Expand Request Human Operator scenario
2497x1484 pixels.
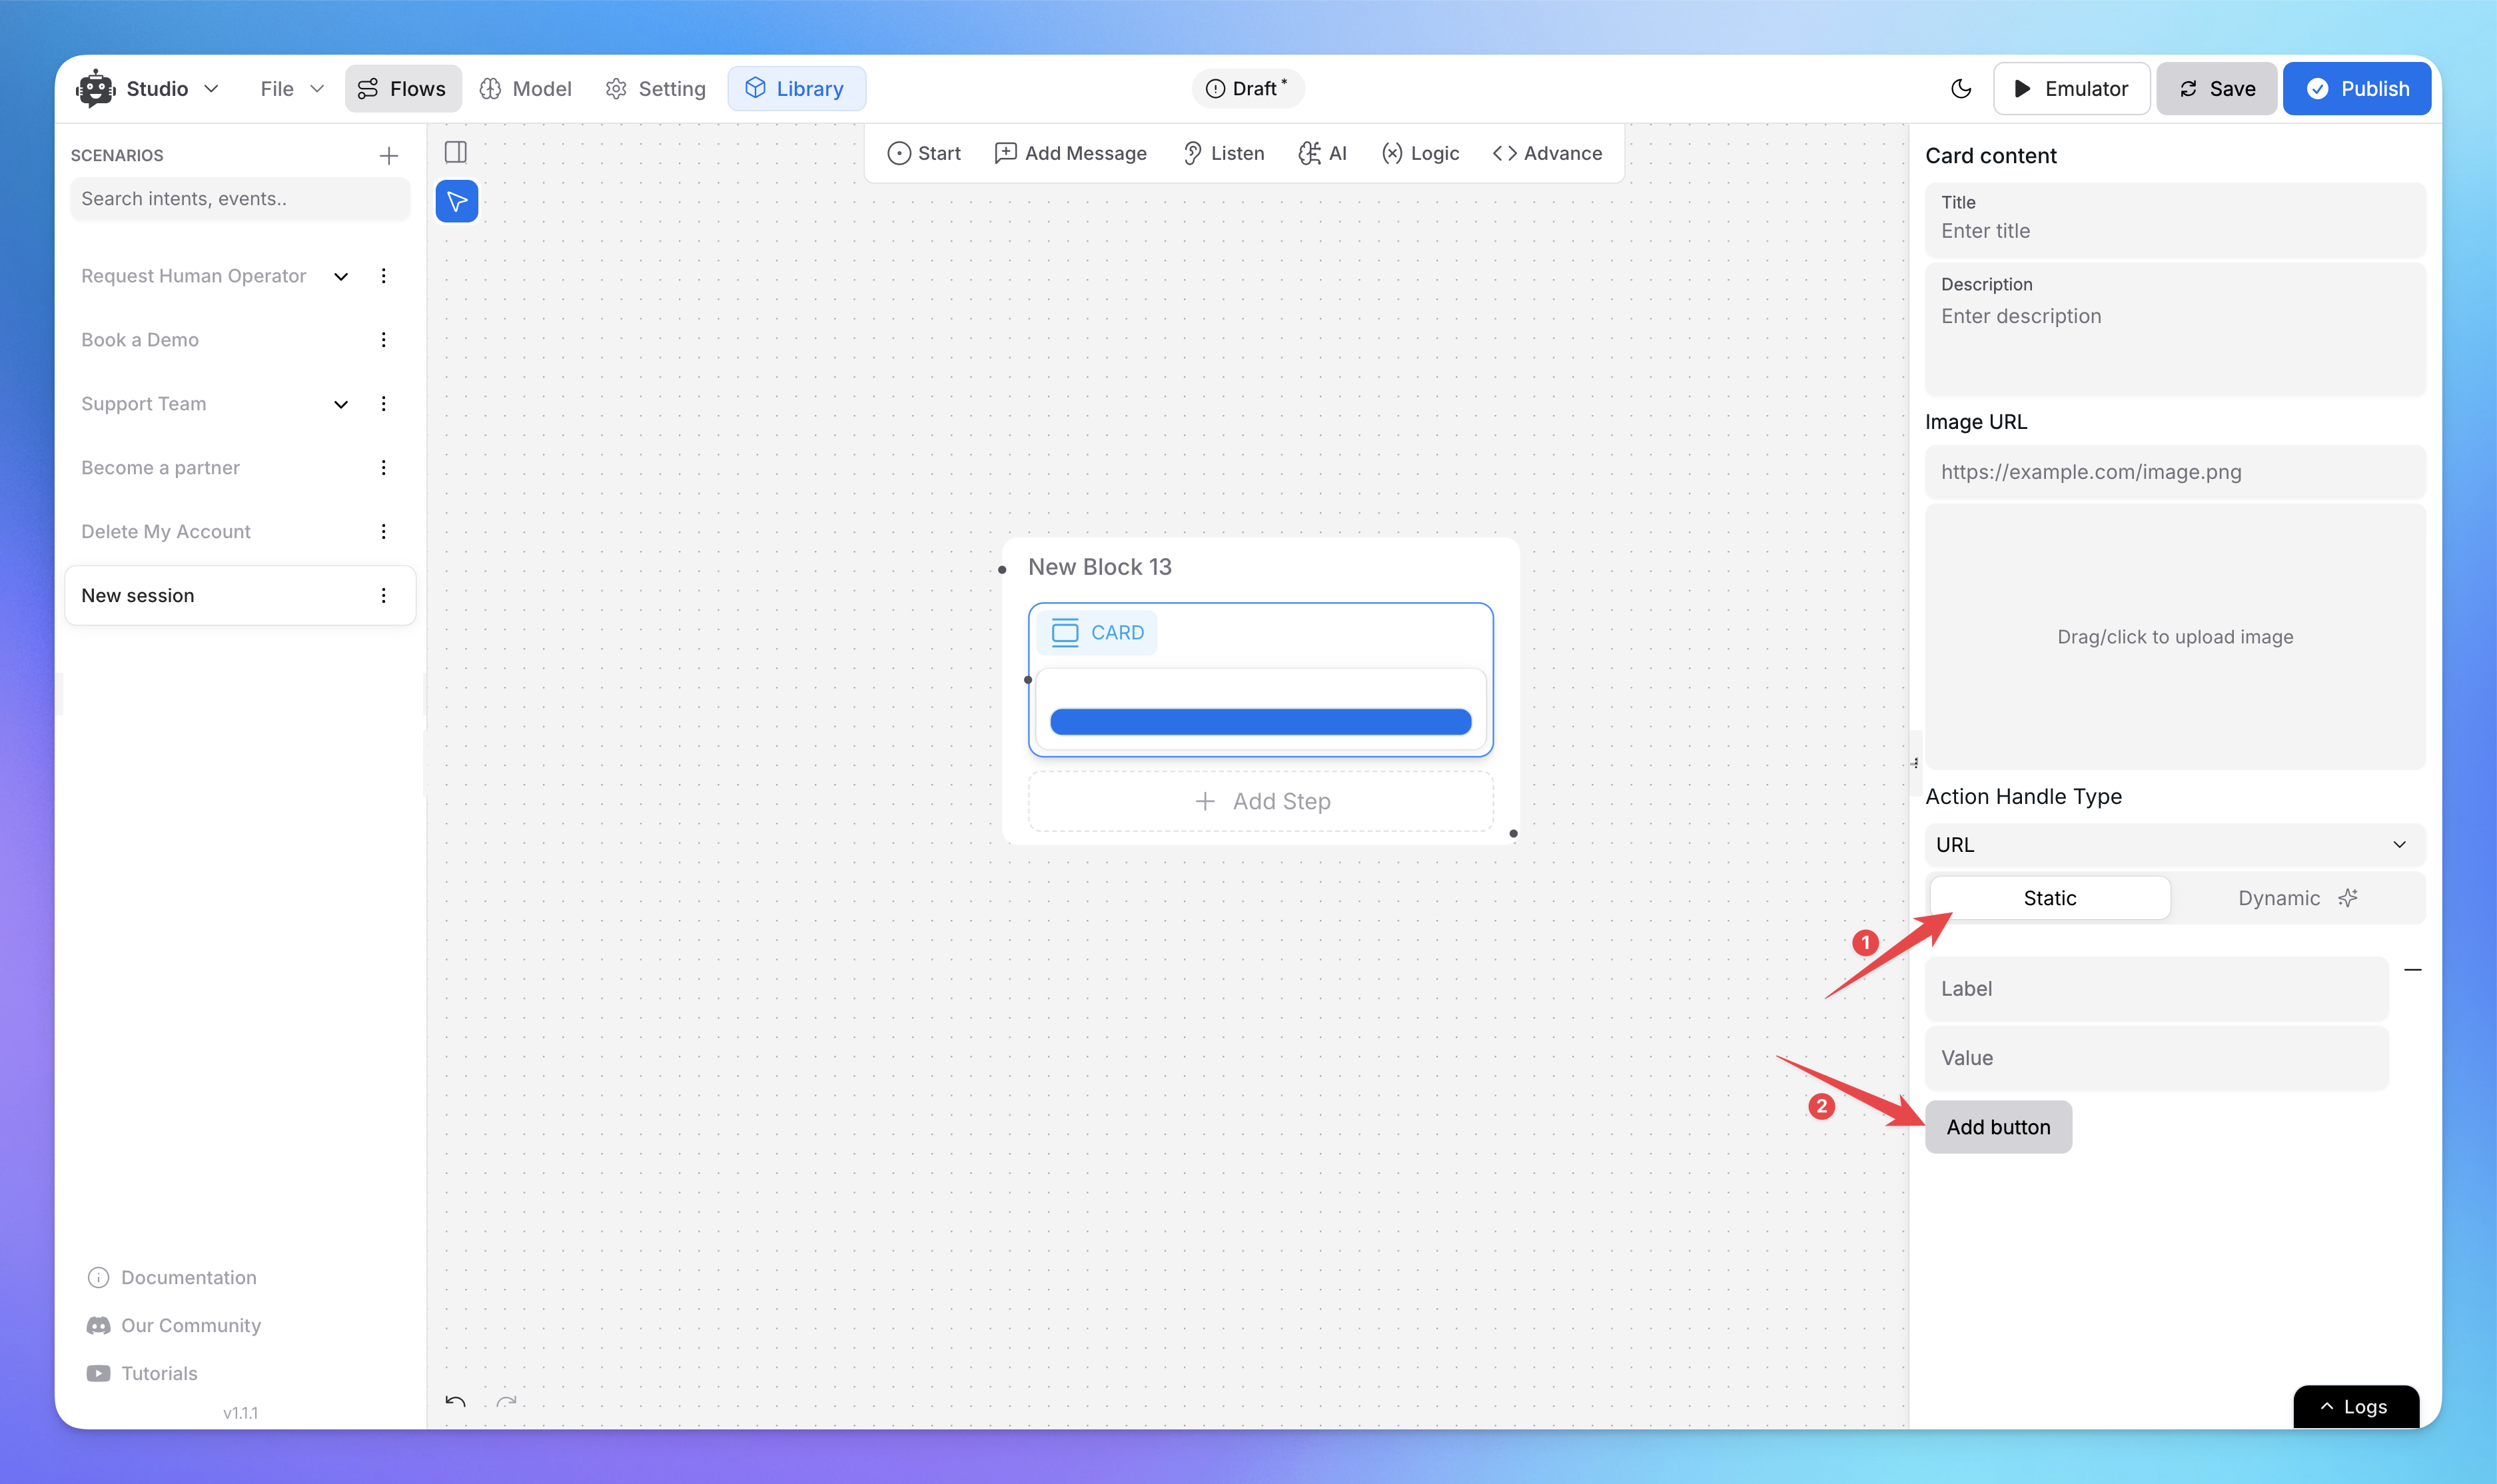(341, 276)
